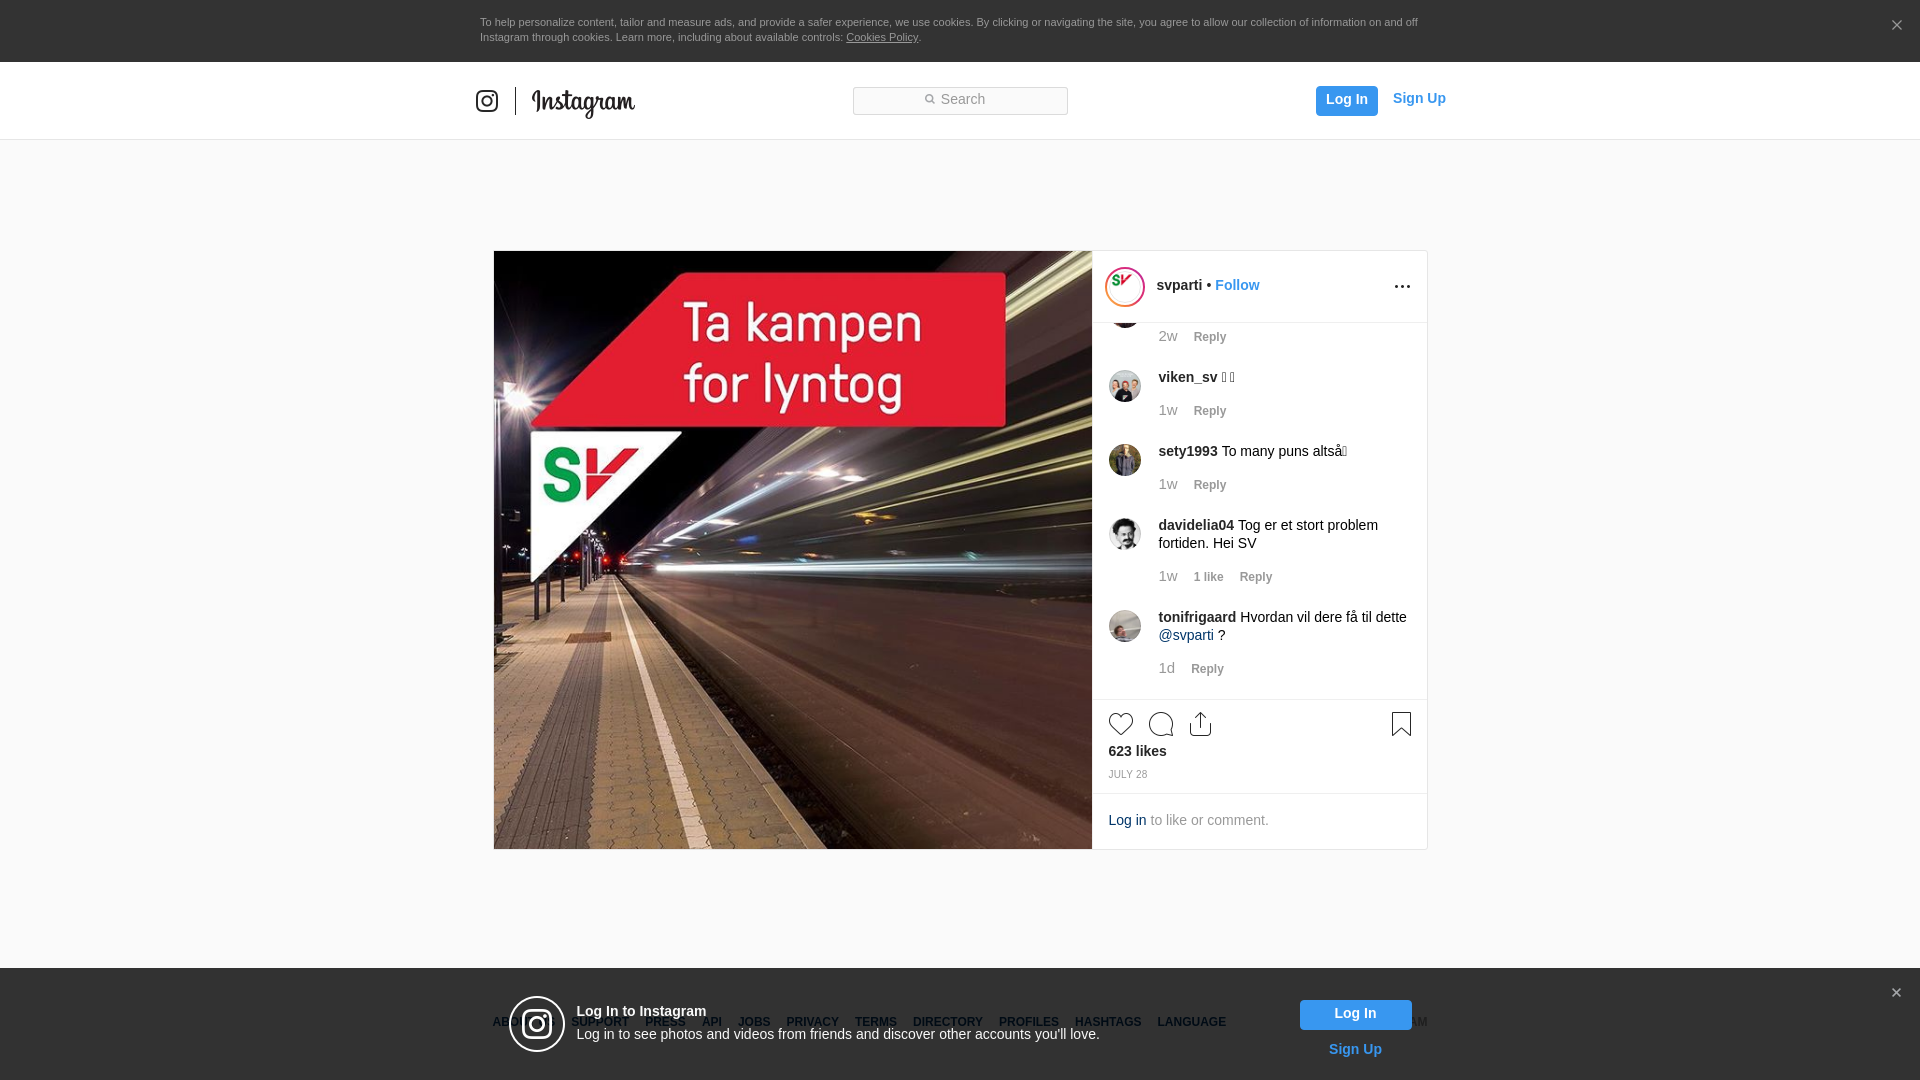Open the API footer link
1920x1080 pixels.
tap(712, 1022)
